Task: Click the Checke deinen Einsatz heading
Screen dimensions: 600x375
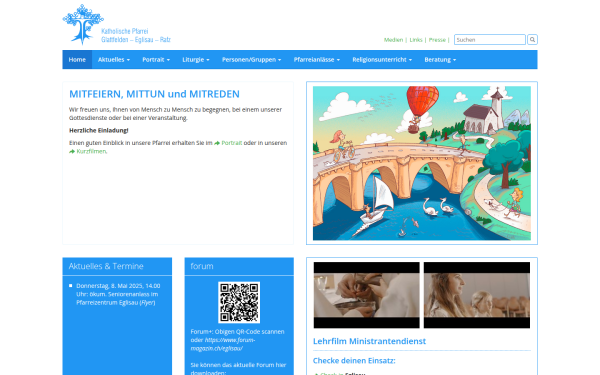Action: click(x=354, y=361)
